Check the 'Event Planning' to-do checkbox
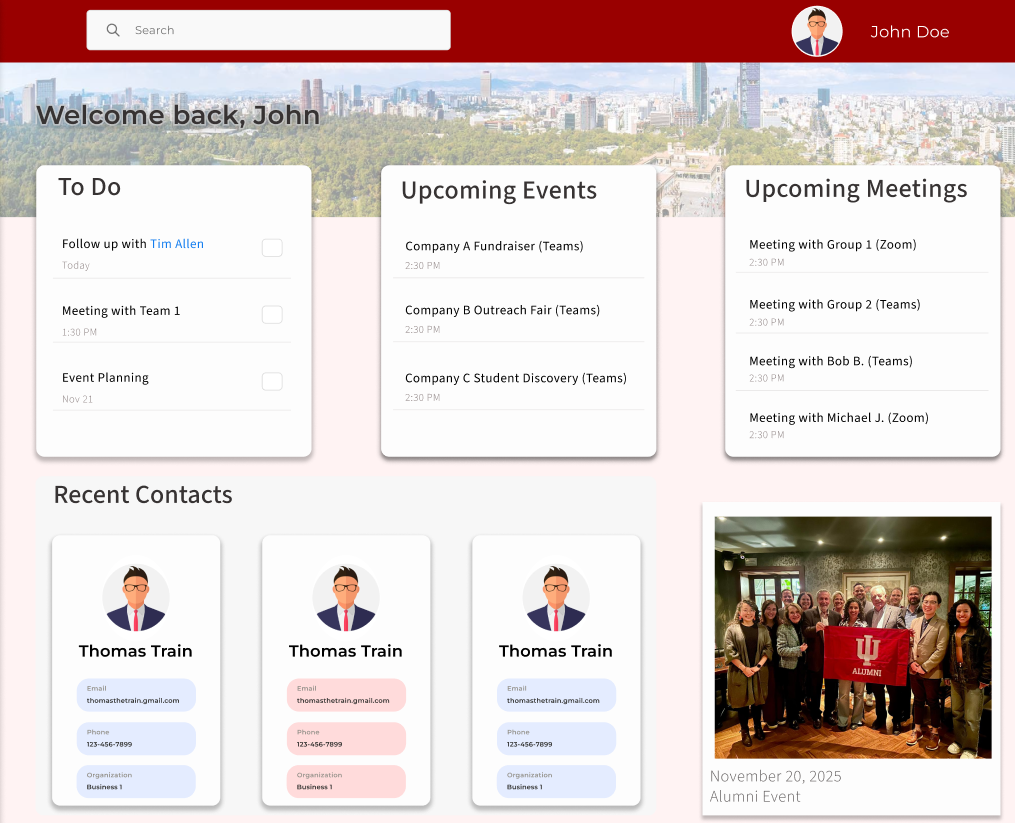The height and width of the screenshot is (823, 1015). pyautogui.click(x=271, y=381)
